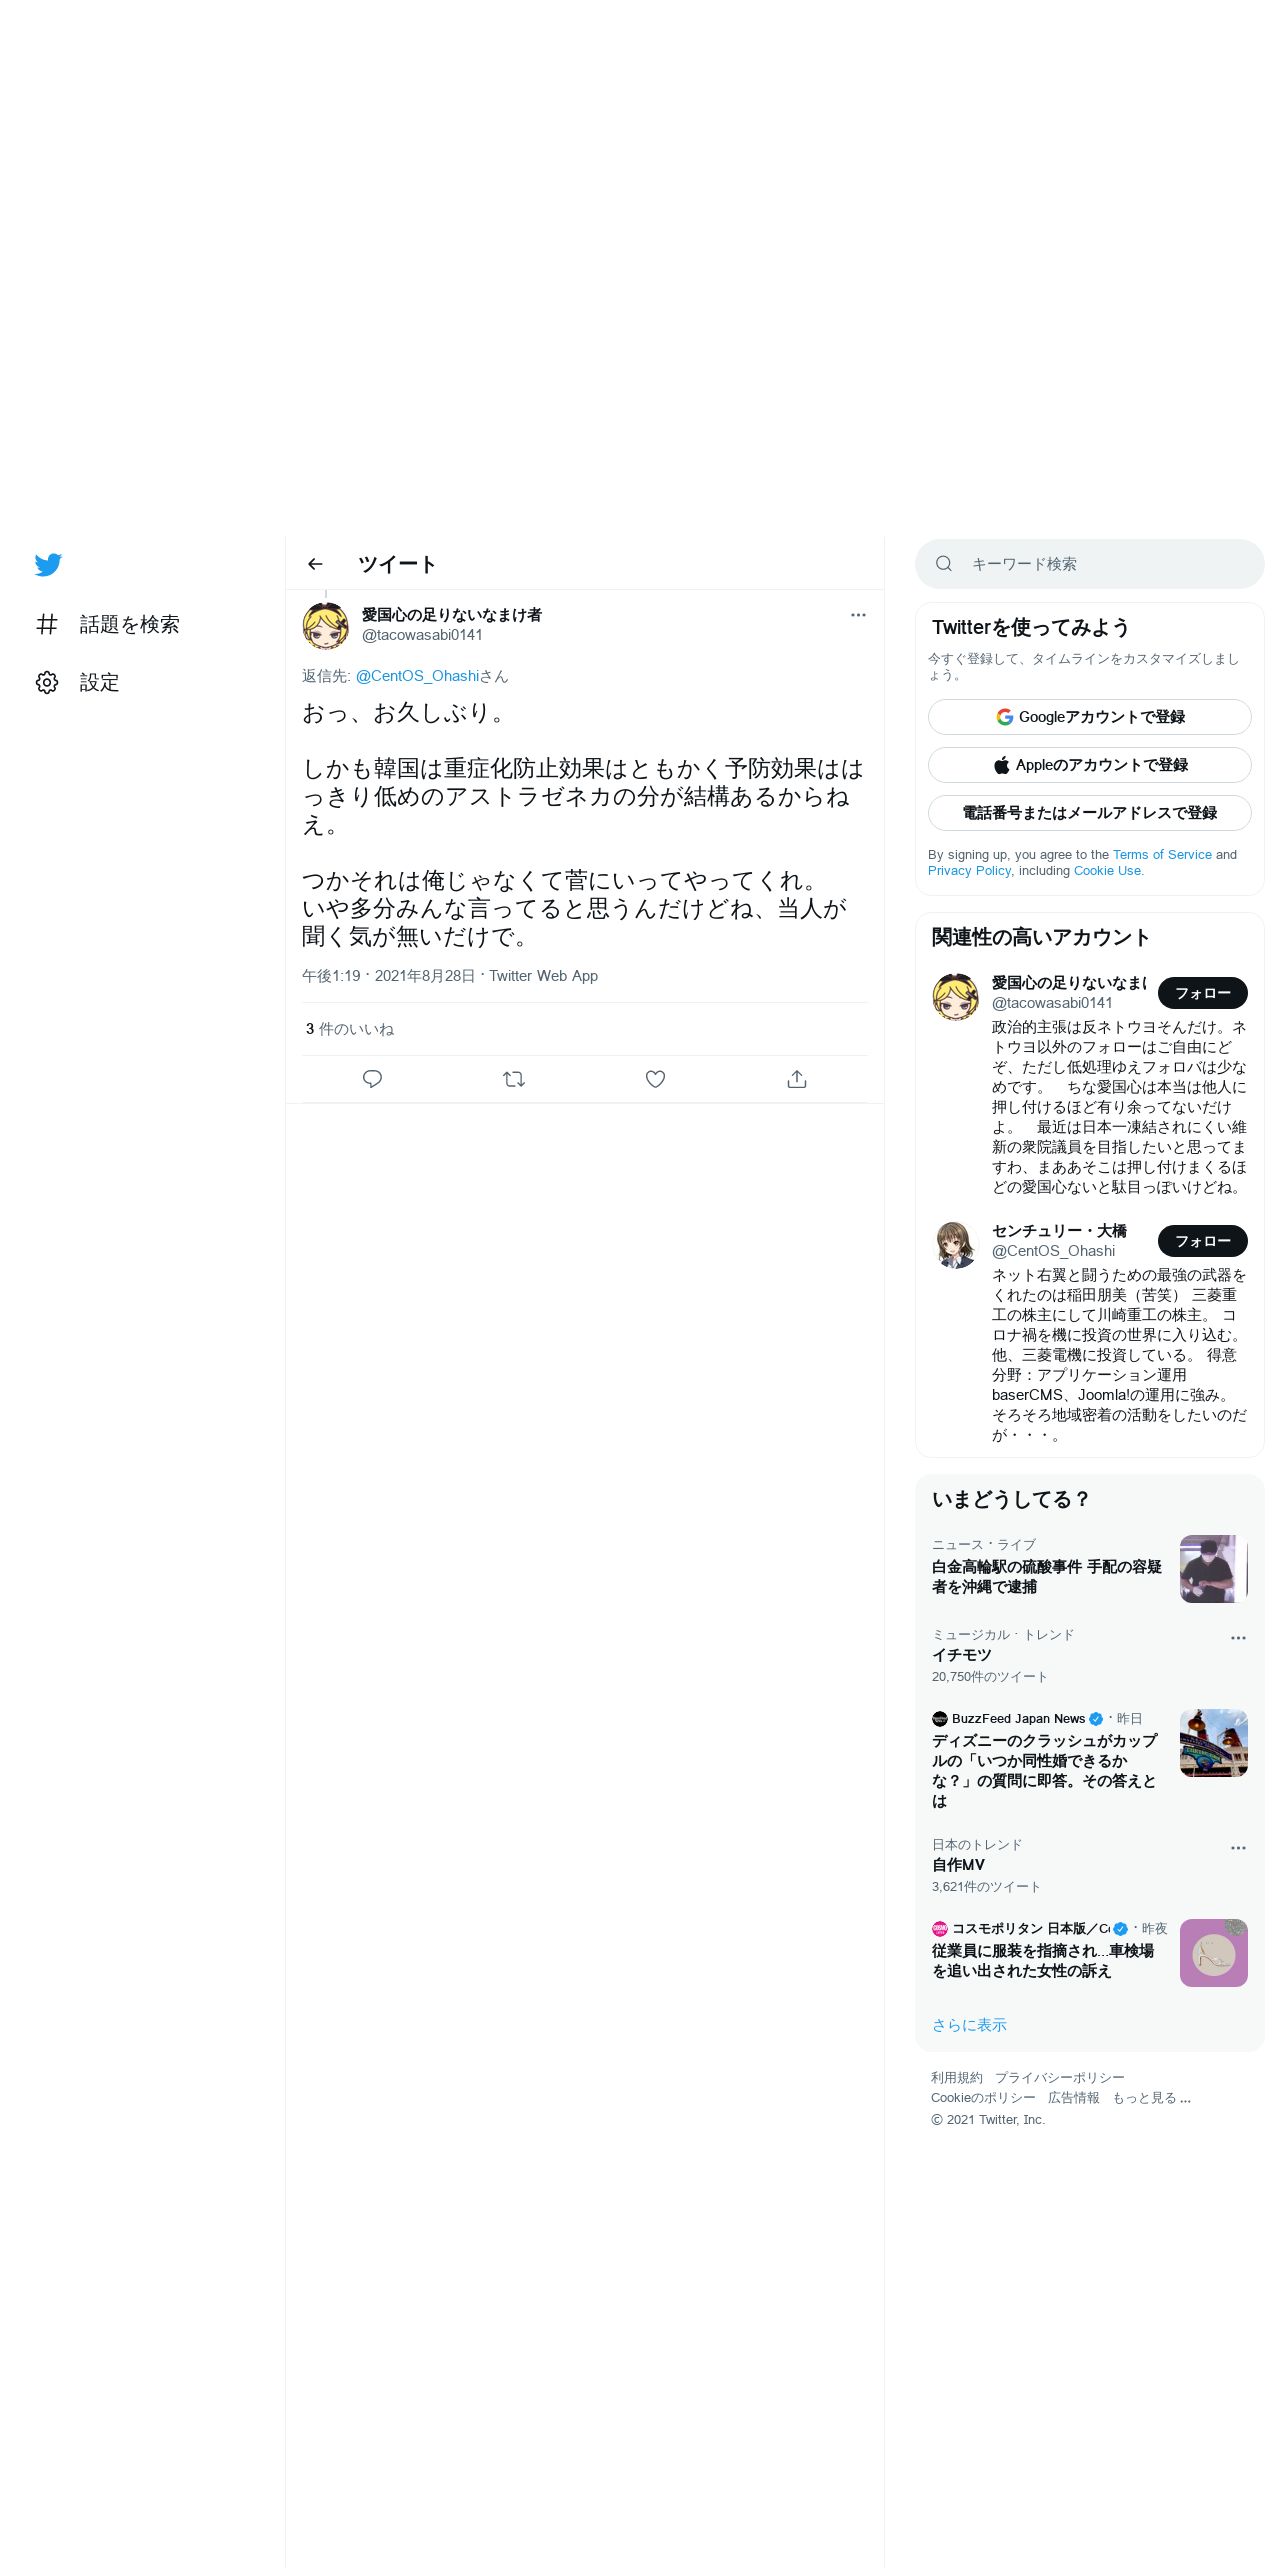
Task: Click the Twitter bird logo
Action: coord(48,565)
